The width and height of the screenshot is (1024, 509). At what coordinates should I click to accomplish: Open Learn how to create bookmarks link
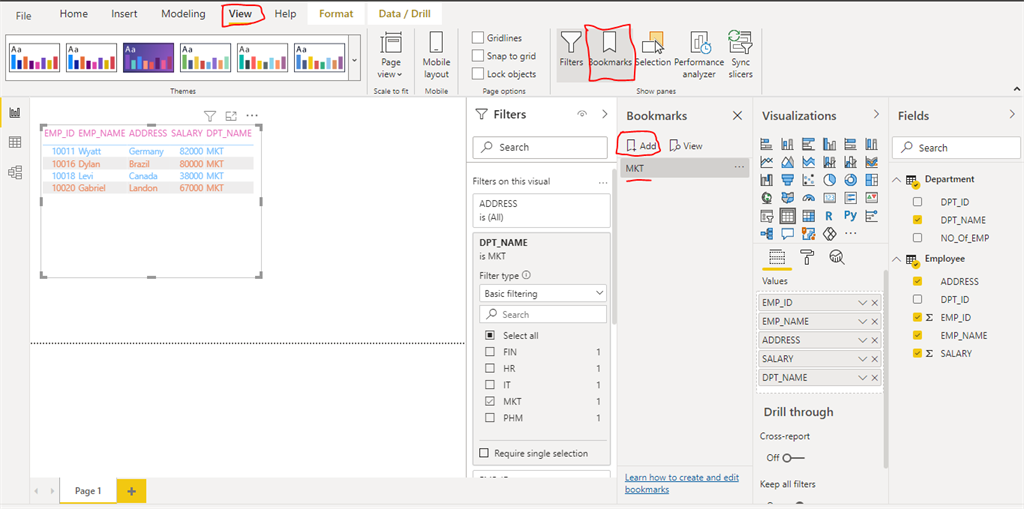pos(682,484)
